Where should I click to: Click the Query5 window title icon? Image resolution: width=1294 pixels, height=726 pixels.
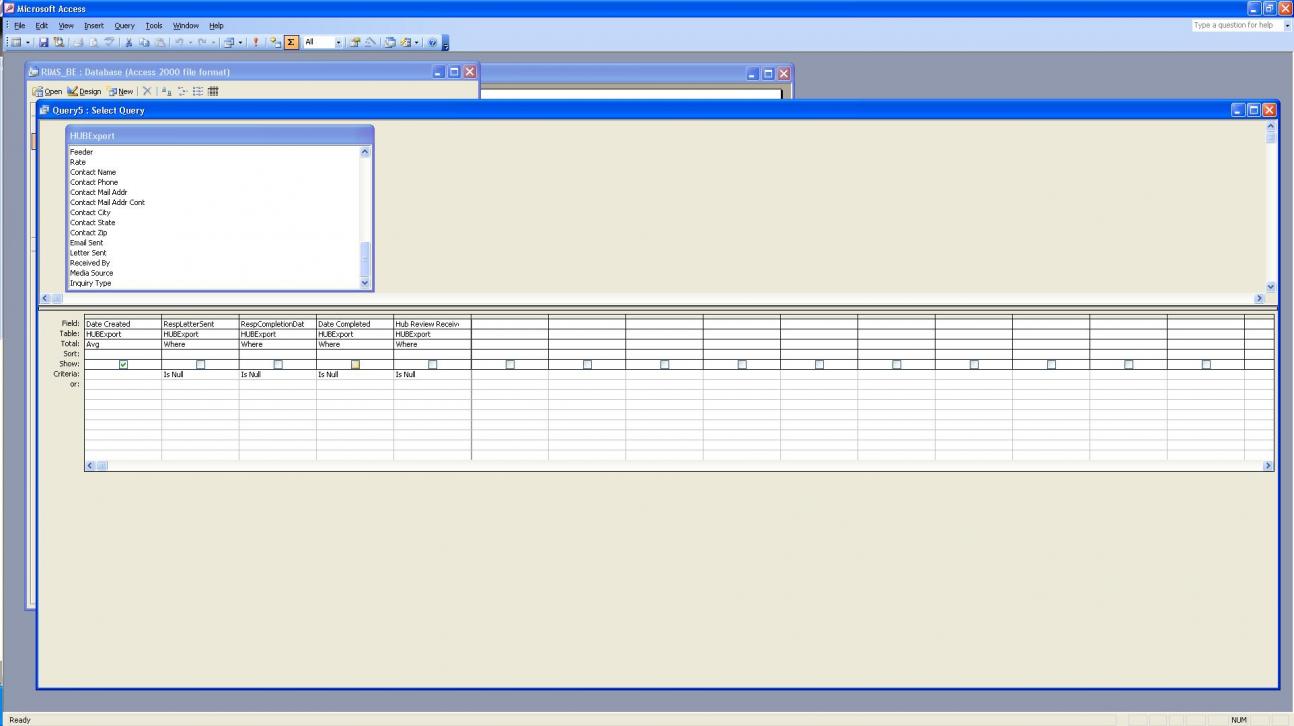pyautogui.click(x=45, y=110)
